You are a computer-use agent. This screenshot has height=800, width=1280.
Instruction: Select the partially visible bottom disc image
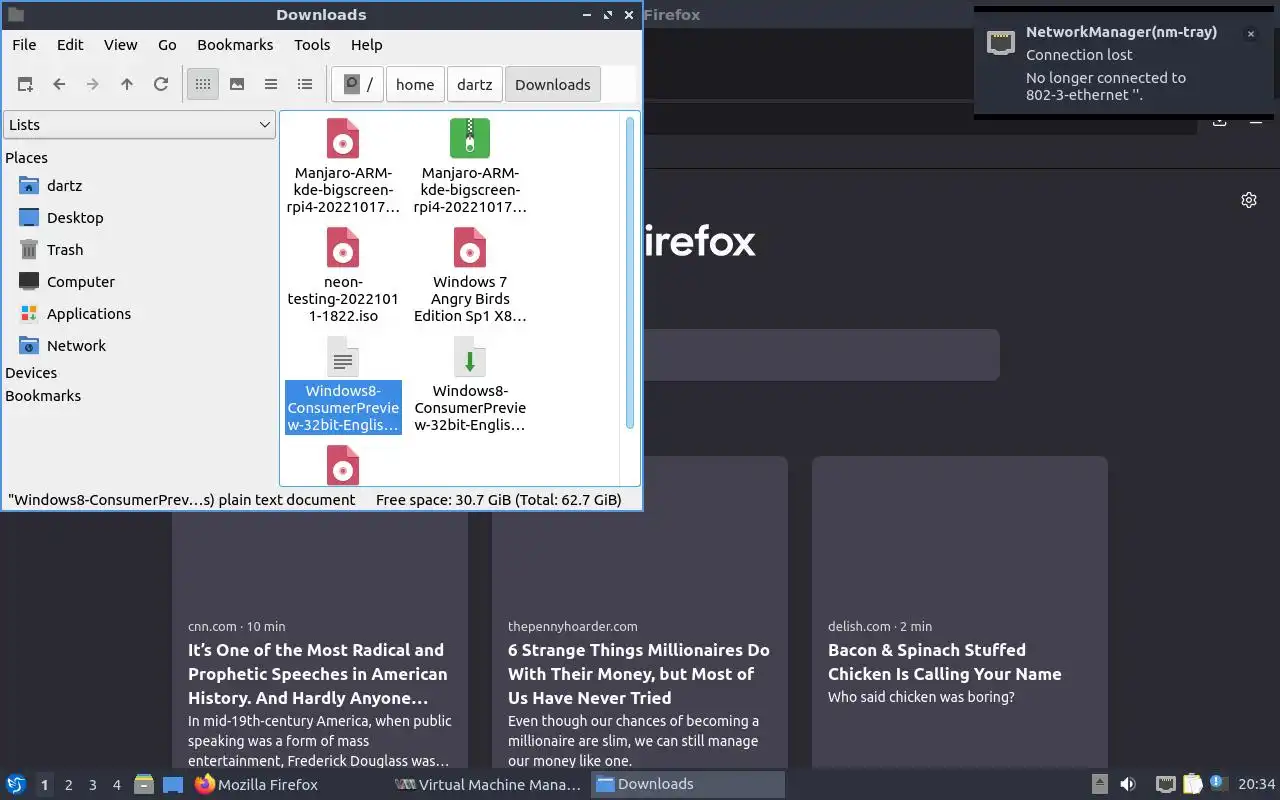coord(343,465)
